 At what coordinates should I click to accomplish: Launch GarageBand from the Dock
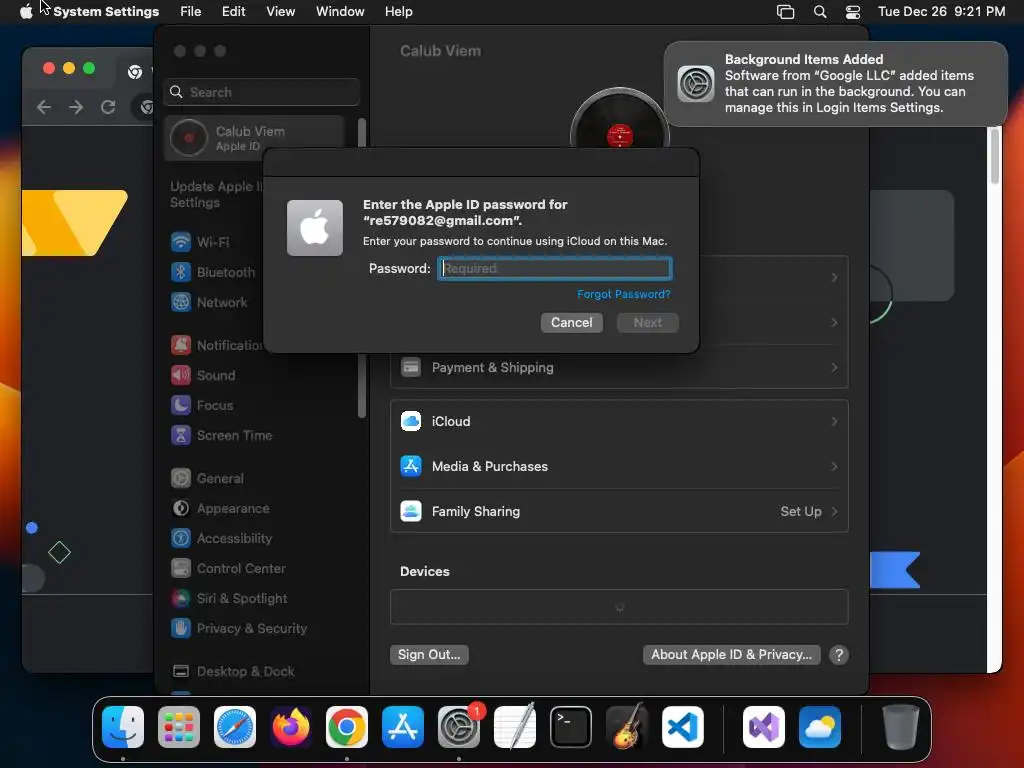627,727
